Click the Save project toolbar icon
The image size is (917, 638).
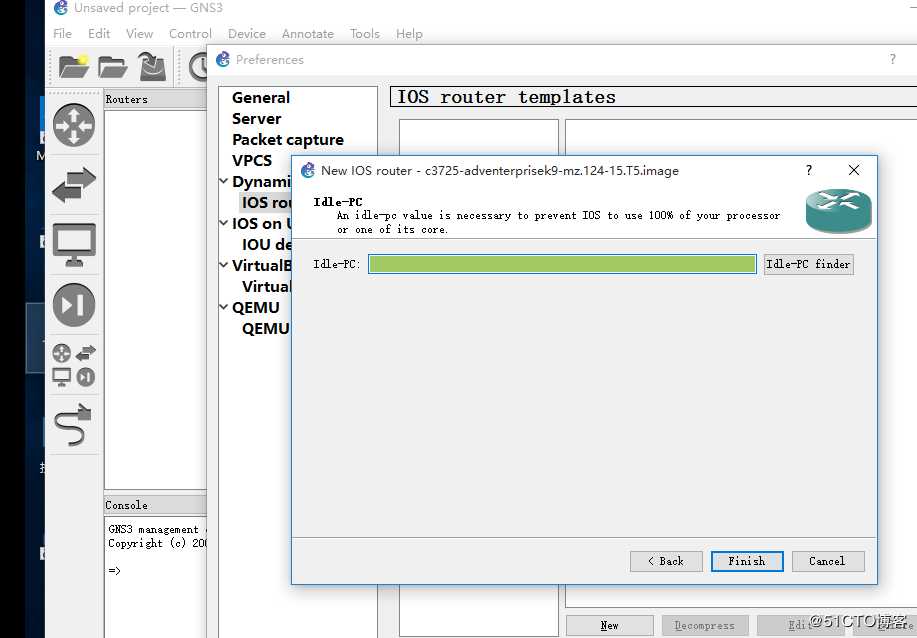coord(152,66)
